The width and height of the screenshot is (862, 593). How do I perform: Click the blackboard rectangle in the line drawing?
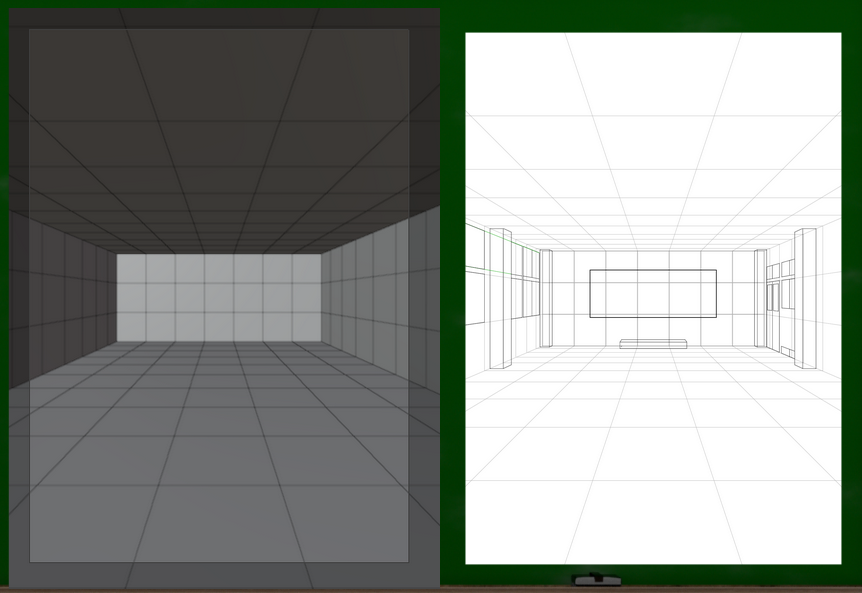653,293
